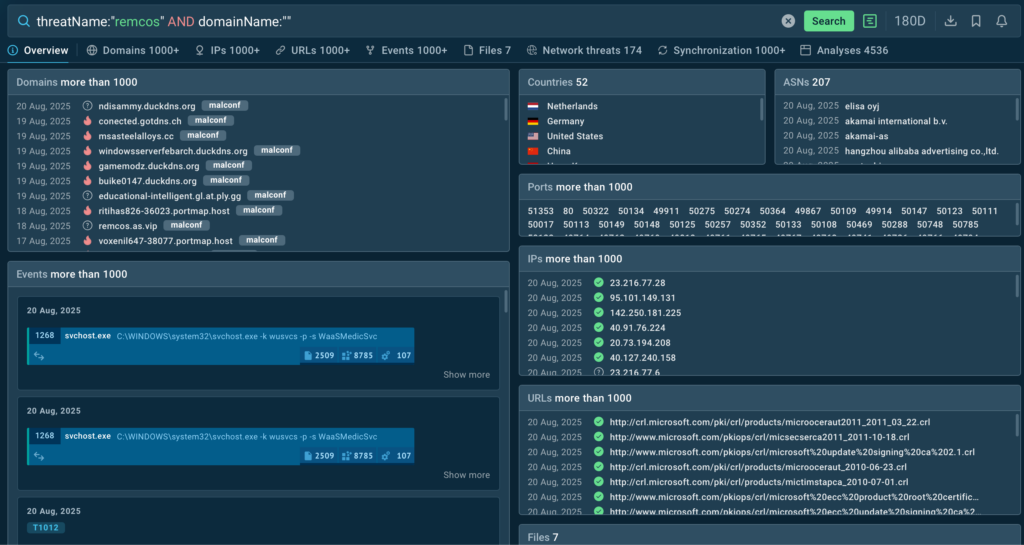Open domain msasteelalloys.cc
1024x545 pixels.
[136, 136]
